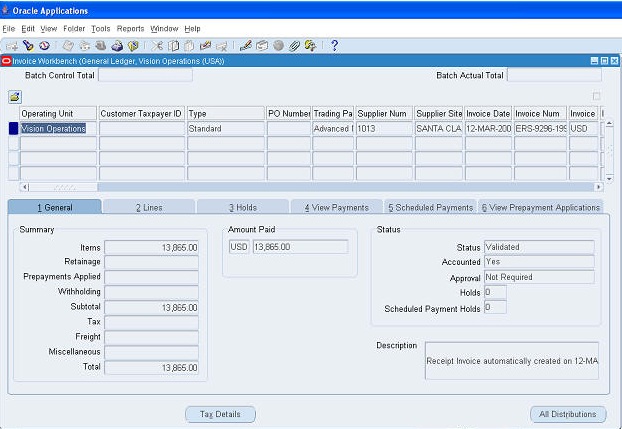
Task: Open the Tools menu
Action: [x=101, y=29]
